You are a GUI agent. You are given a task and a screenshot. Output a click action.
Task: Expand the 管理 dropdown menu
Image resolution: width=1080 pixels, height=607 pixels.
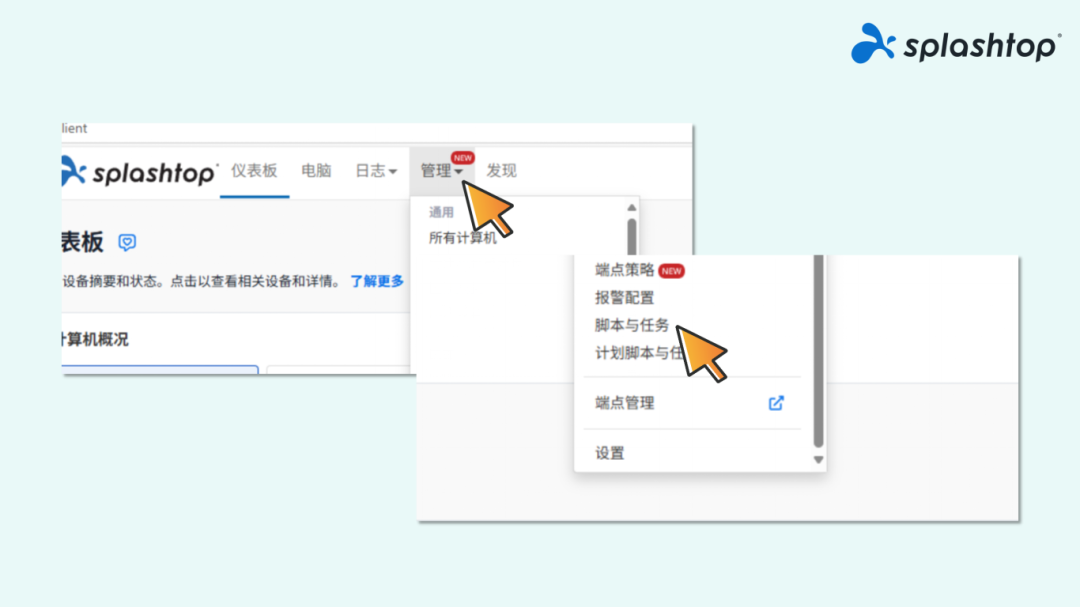(x=442, y=171)
